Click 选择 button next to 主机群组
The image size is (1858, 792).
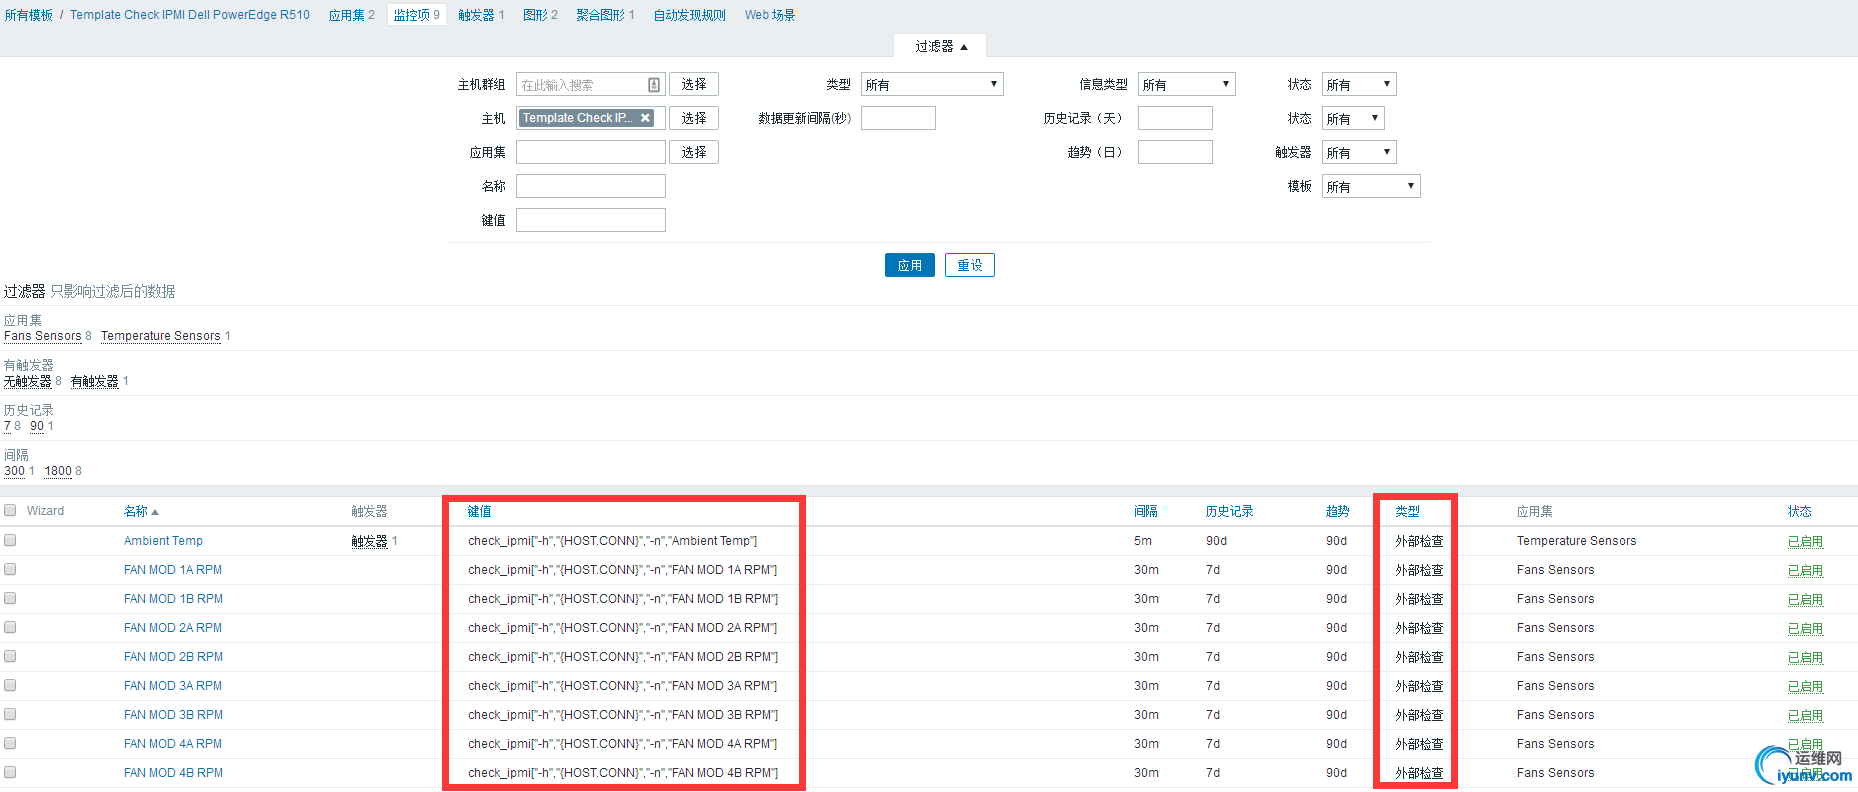pyautogui.click(x=694, y=84)
